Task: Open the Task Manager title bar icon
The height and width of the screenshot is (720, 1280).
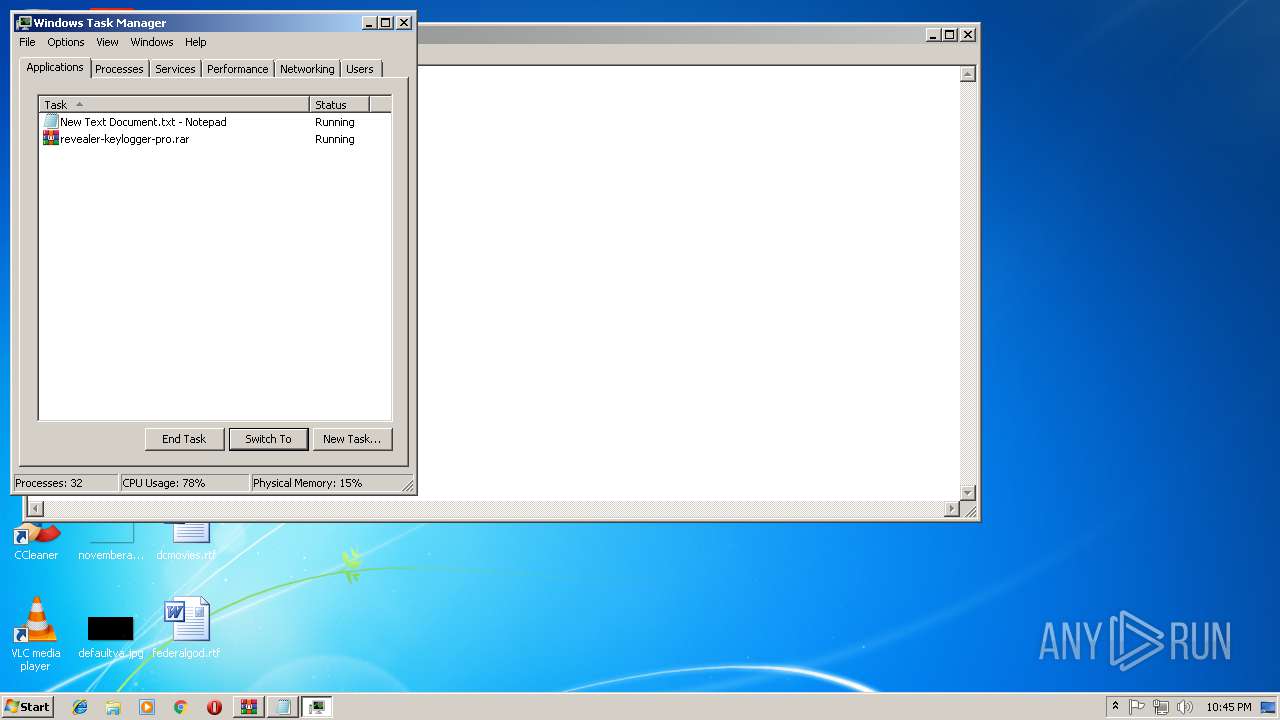Action: 25,22
